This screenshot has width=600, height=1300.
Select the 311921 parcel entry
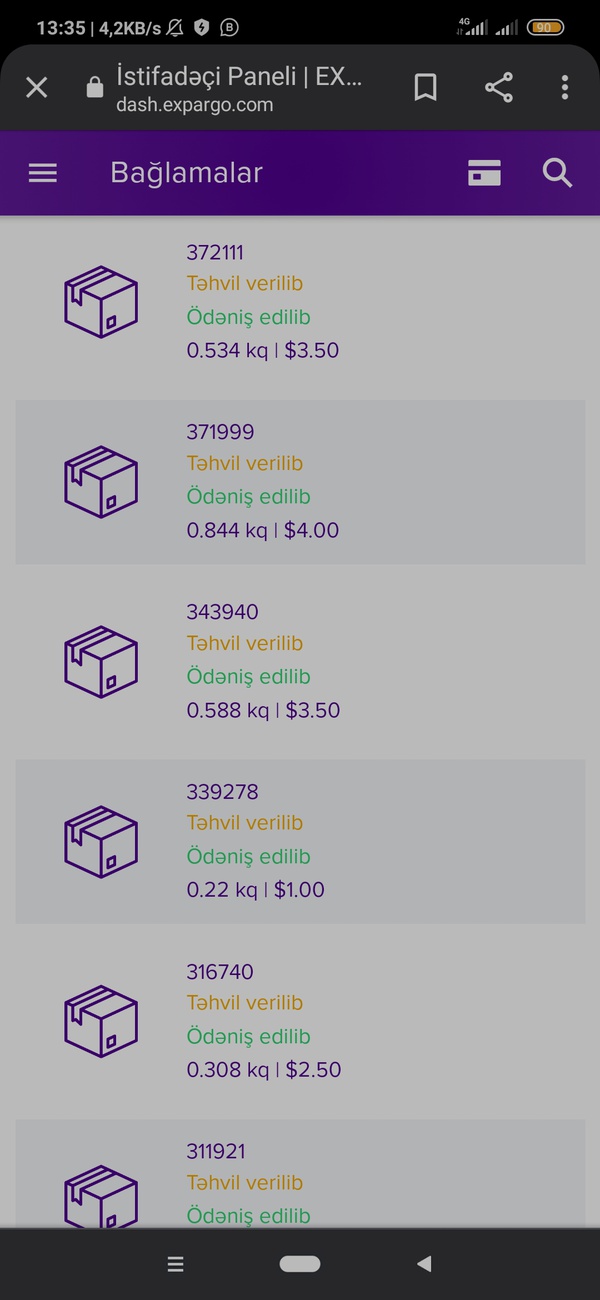tap(300, 1173)
